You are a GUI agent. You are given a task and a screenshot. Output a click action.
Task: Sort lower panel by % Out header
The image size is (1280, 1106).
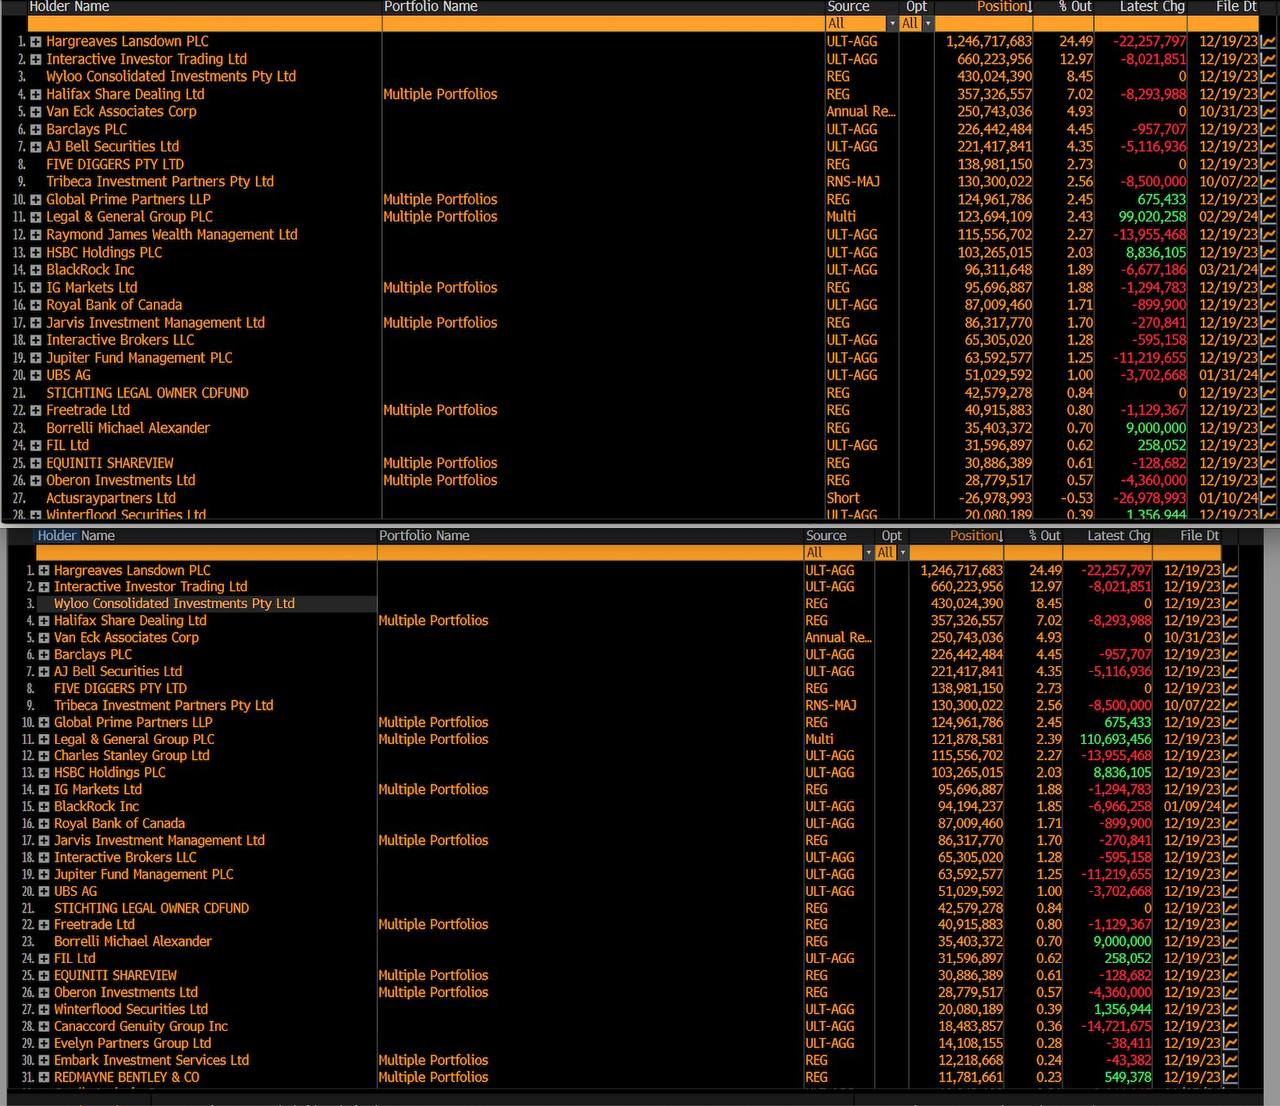point(1045,536)
